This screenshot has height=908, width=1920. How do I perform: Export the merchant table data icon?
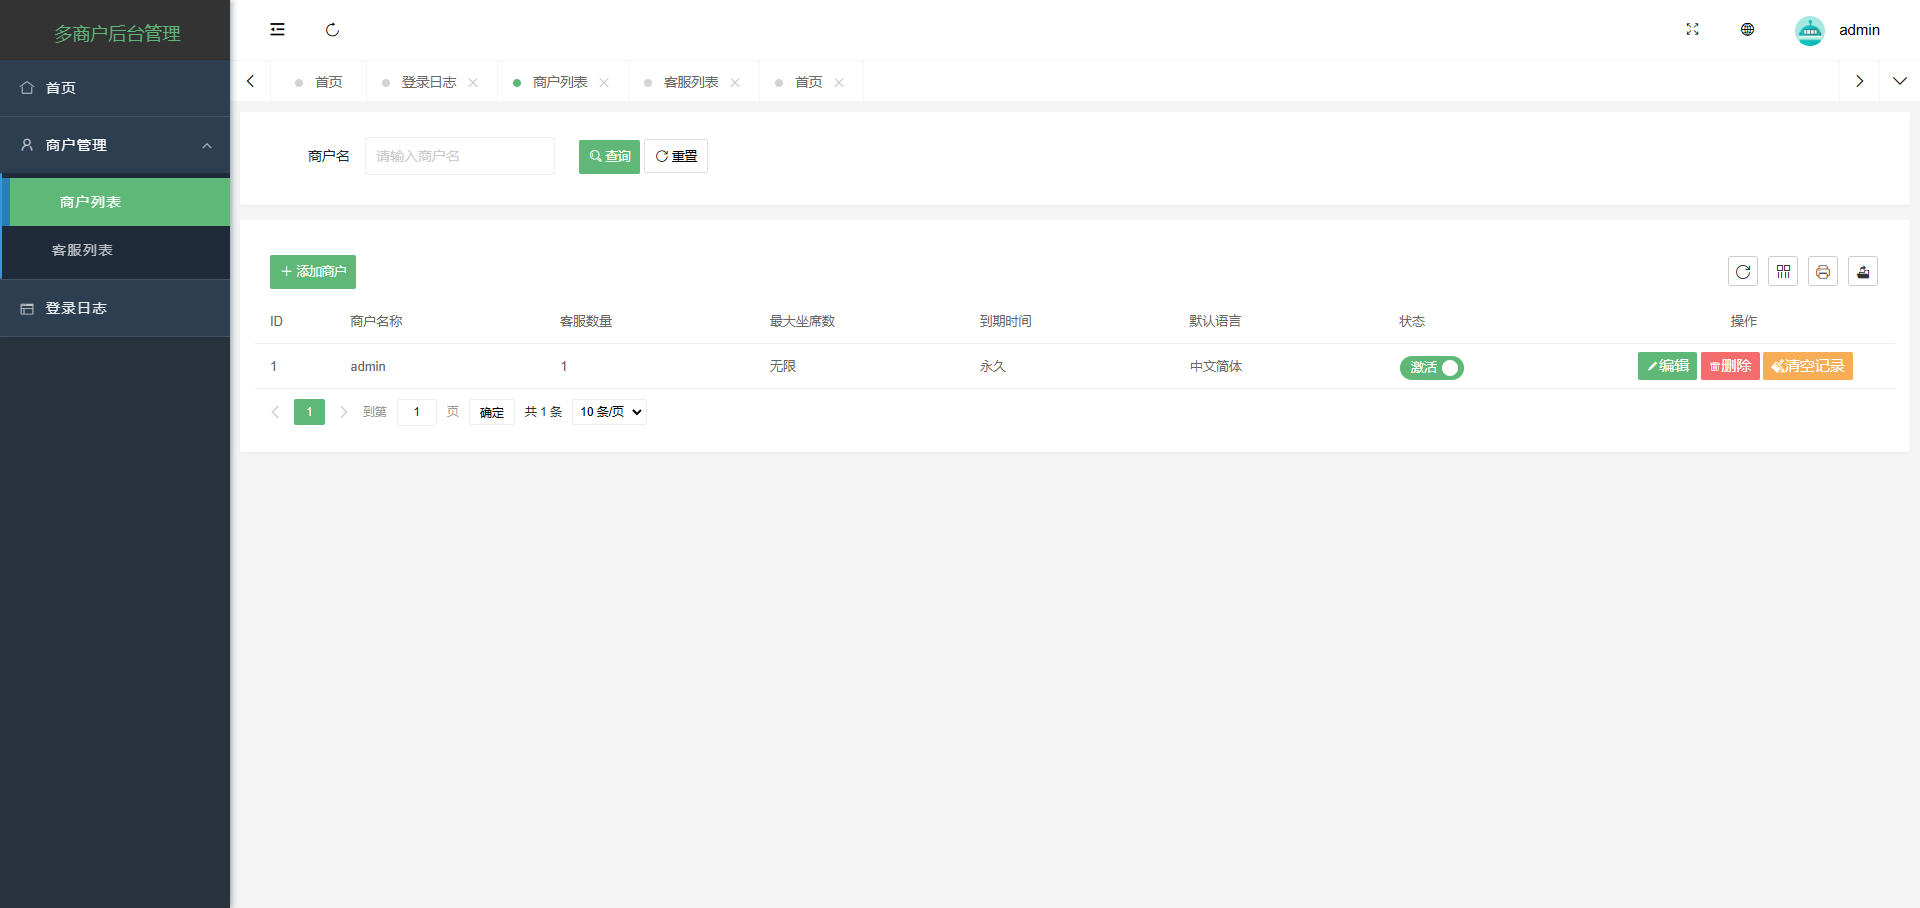tap(1863, 271)
